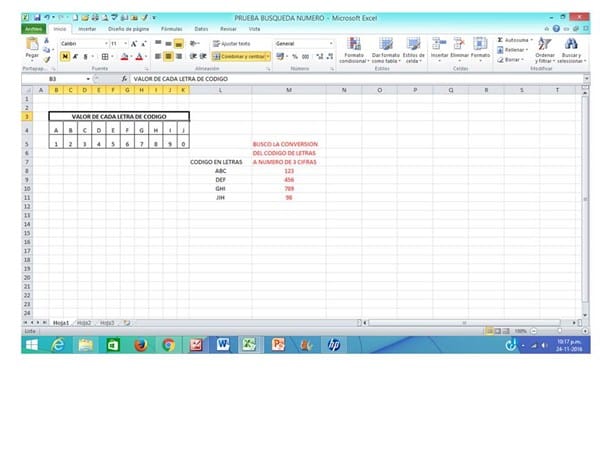The image size is (600, 450).
Task: Switch to Diseño de página tab
Action: [x=128, y=29]
